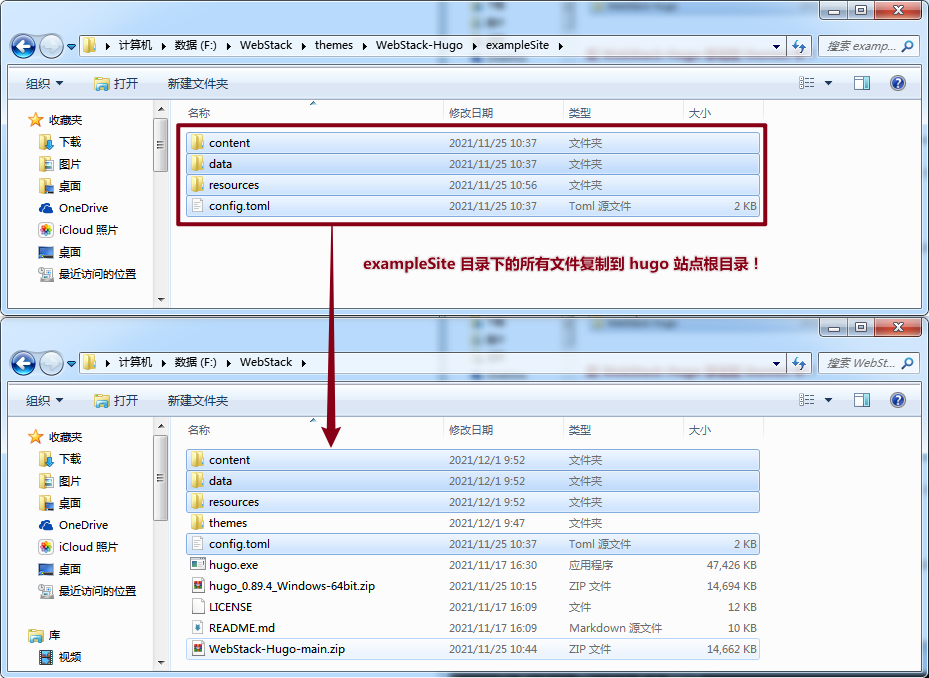Sort by 类型 column in lower WebStack window

[579, 430]
